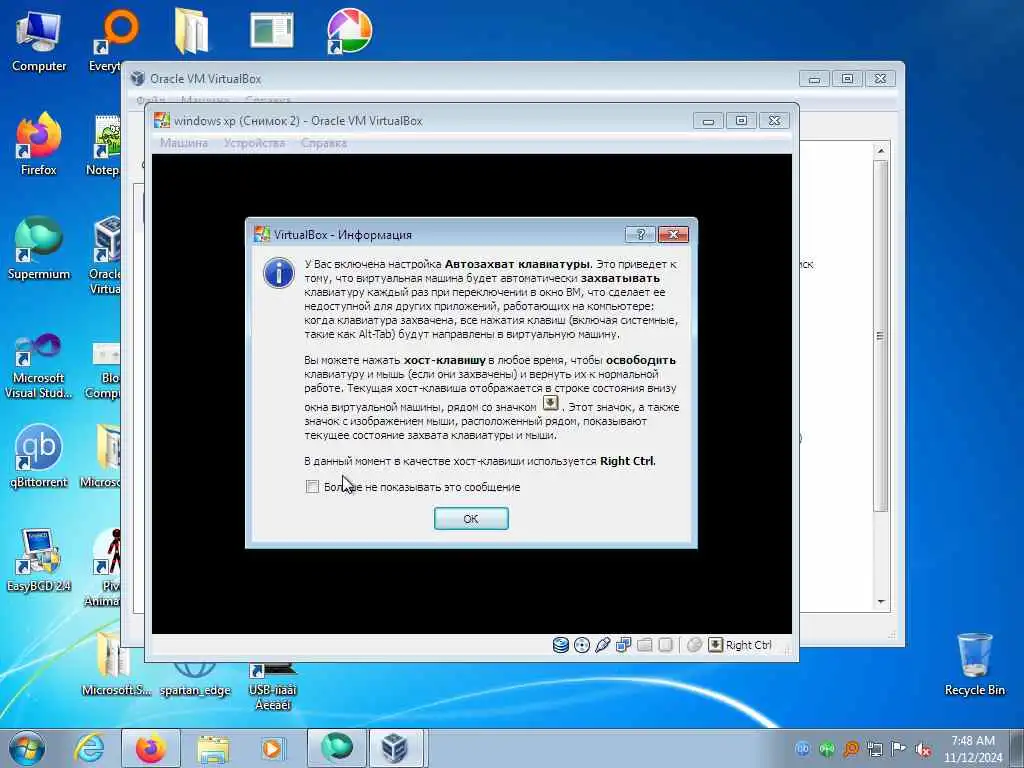Image resolution: width=1024 pixels, height=768 pixels.
Task: Select the colorful Picasa-style desktop shortcut
Action: coord(349,31)
